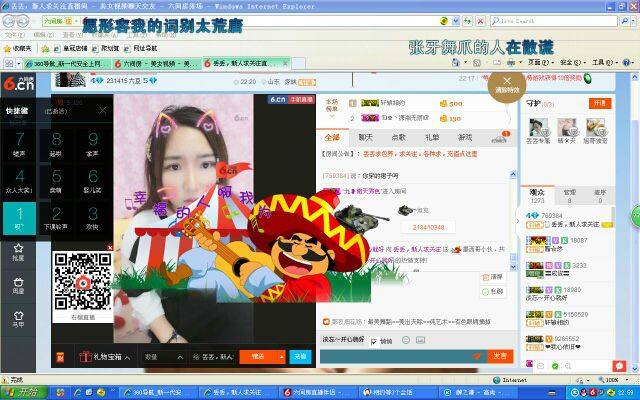The height and width of the screenshot is (400, 640).
Task: Toggle the 悄悄 whisper checkbox
Action: point(374,341)
